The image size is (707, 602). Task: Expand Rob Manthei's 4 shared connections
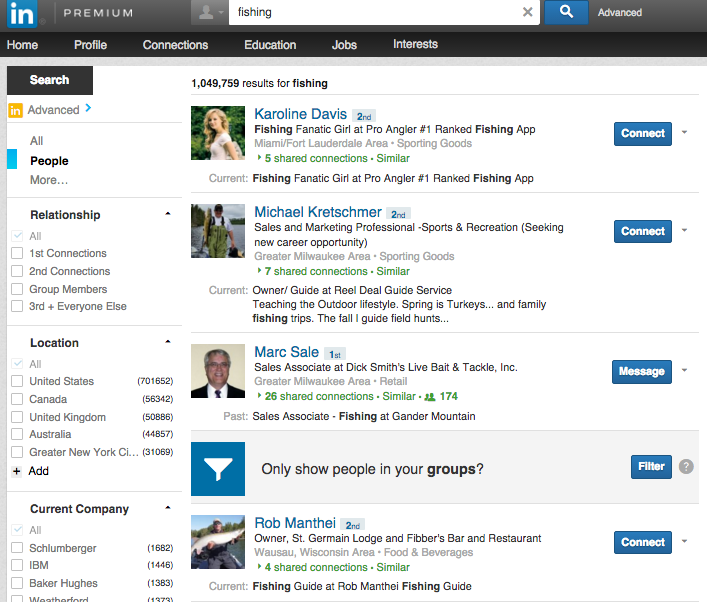point(259,566)
